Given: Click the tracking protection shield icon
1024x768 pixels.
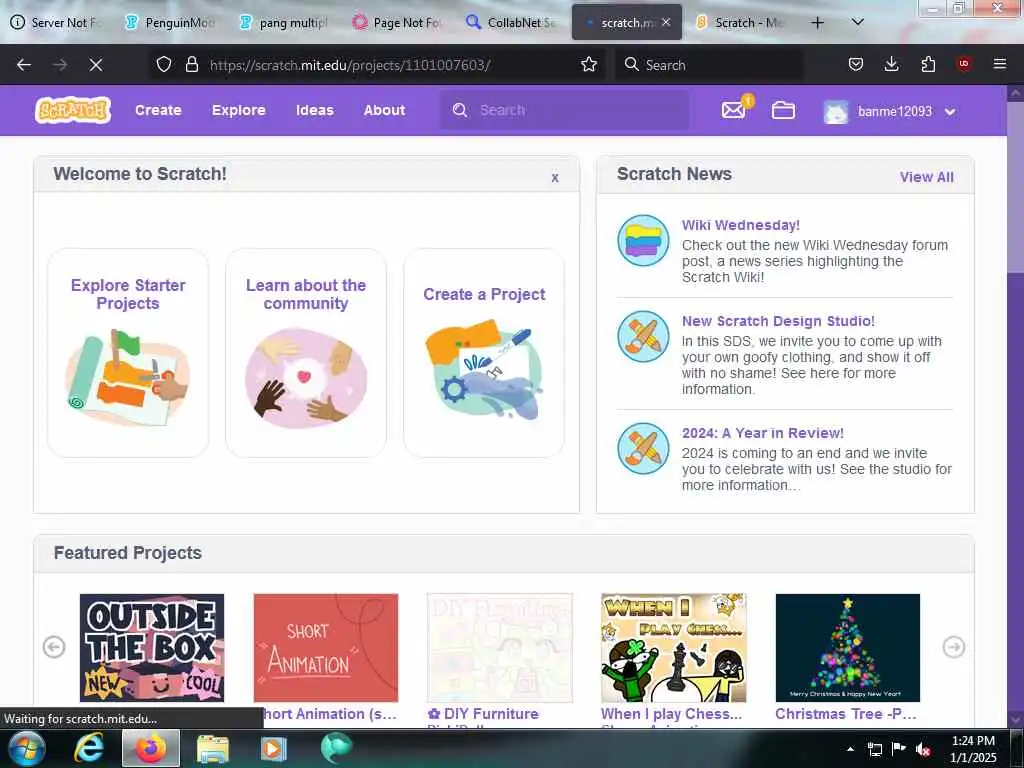Looking at the screenshot, I should 164,64.
